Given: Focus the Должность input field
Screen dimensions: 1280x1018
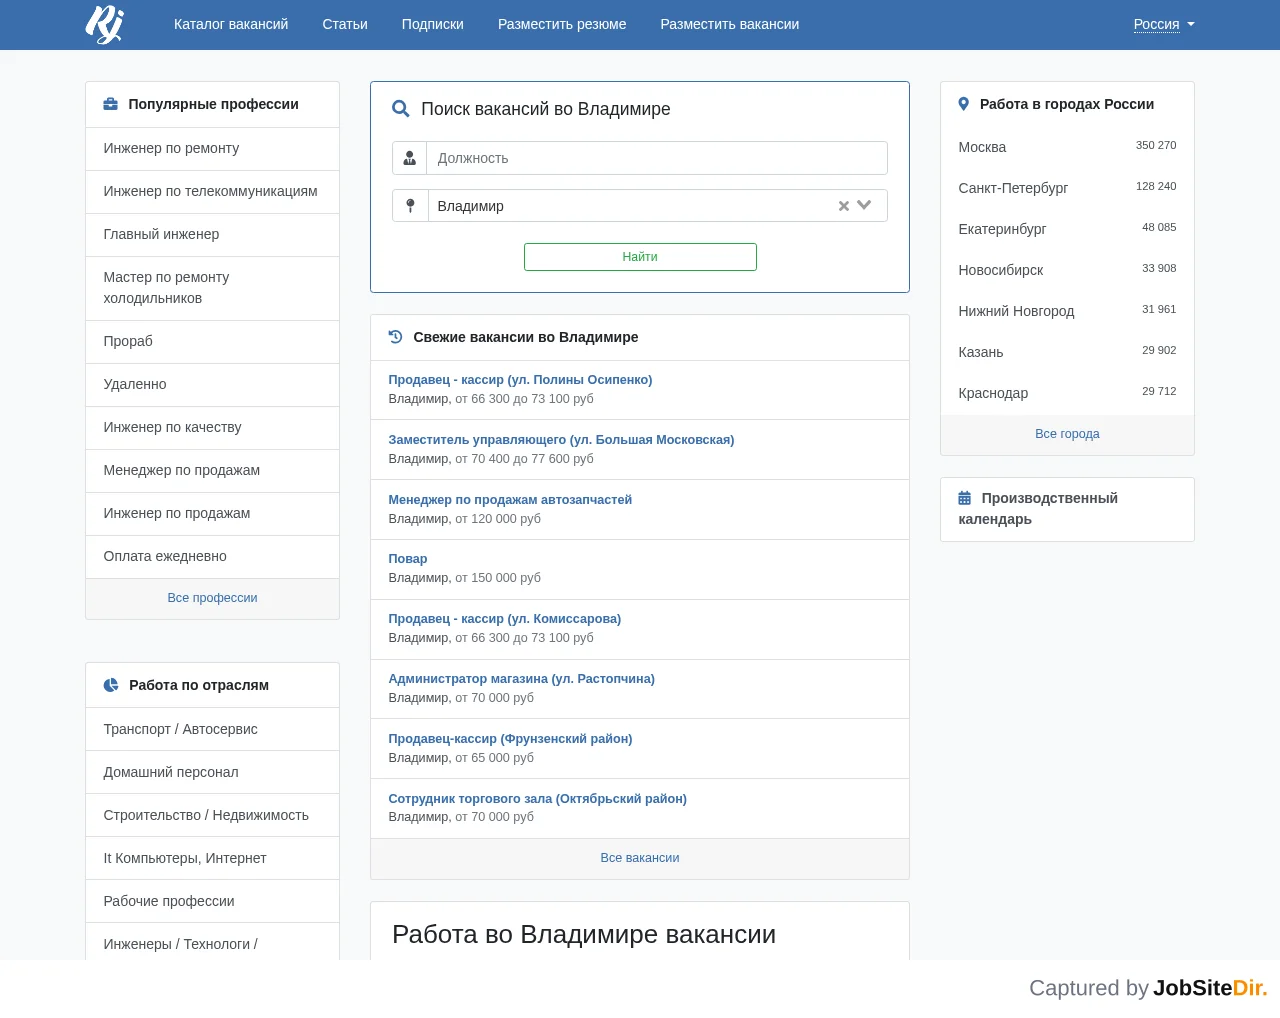Looking at the screenshot, I should coord(657,158).
